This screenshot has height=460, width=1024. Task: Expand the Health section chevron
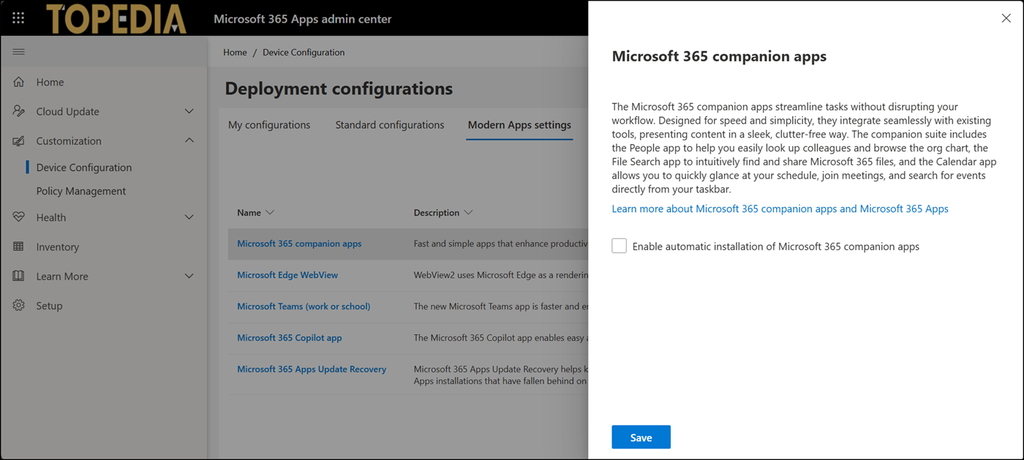189,218
